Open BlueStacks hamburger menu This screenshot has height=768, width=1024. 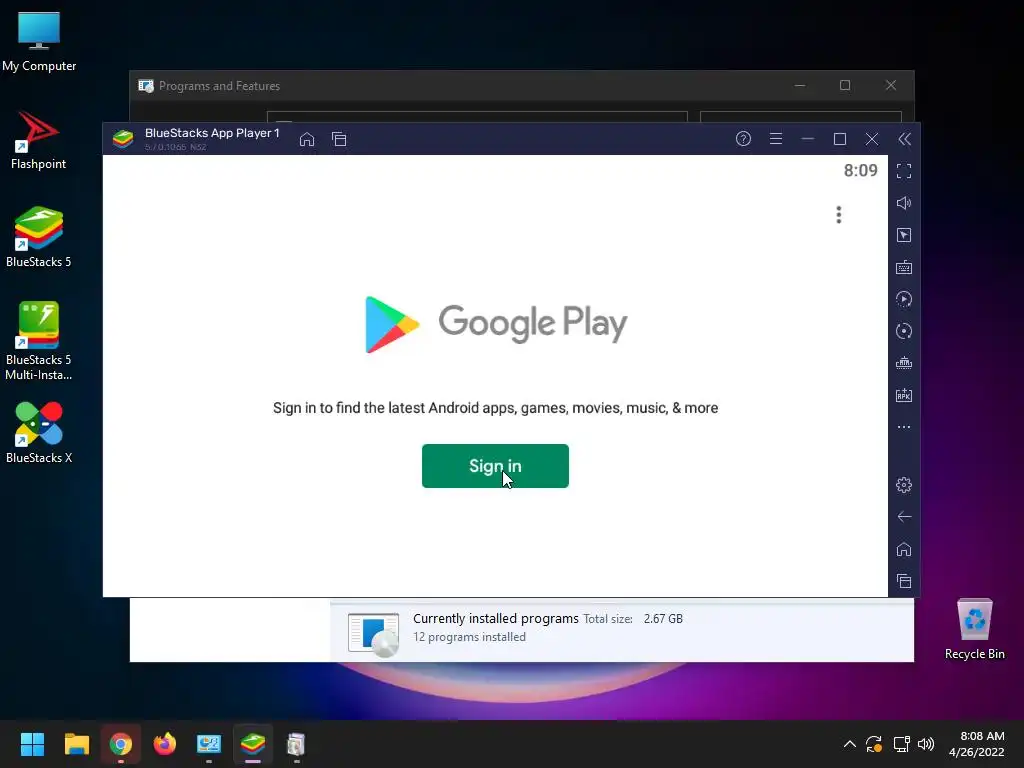coord(776,138)
